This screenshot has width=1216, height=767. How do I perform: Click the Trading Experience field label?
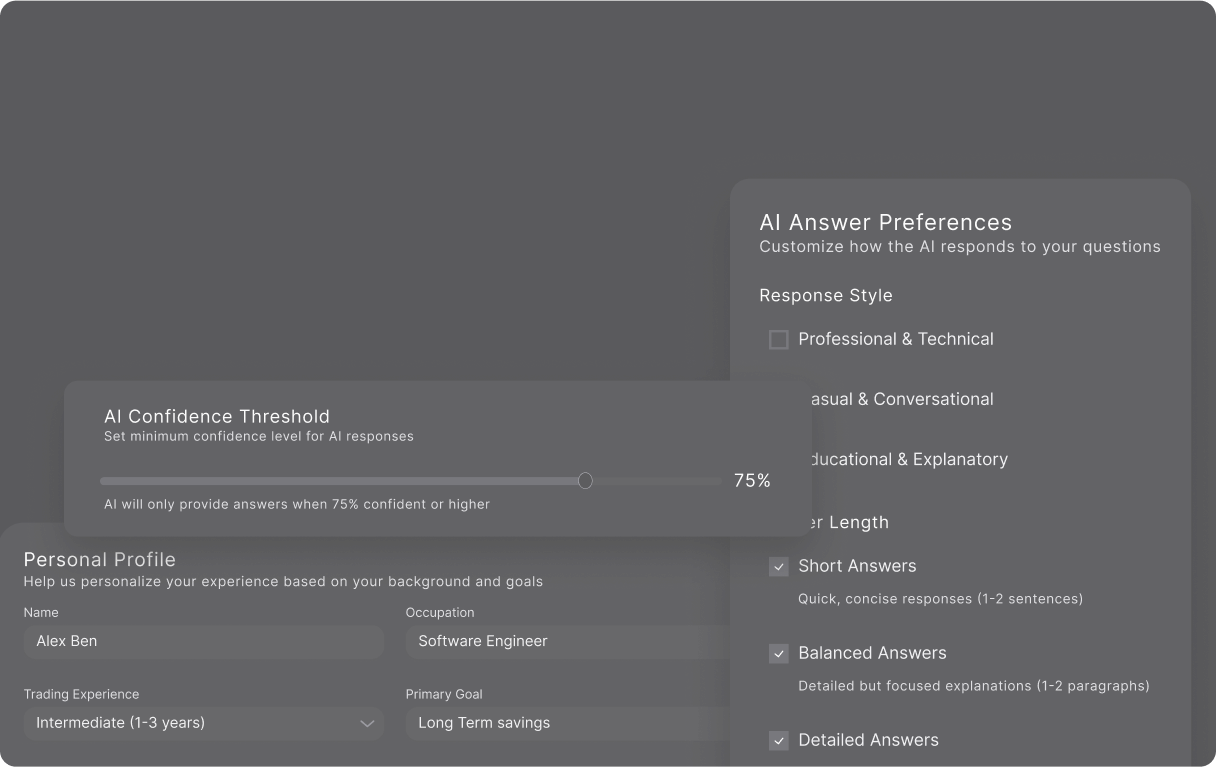pos(82,694)
